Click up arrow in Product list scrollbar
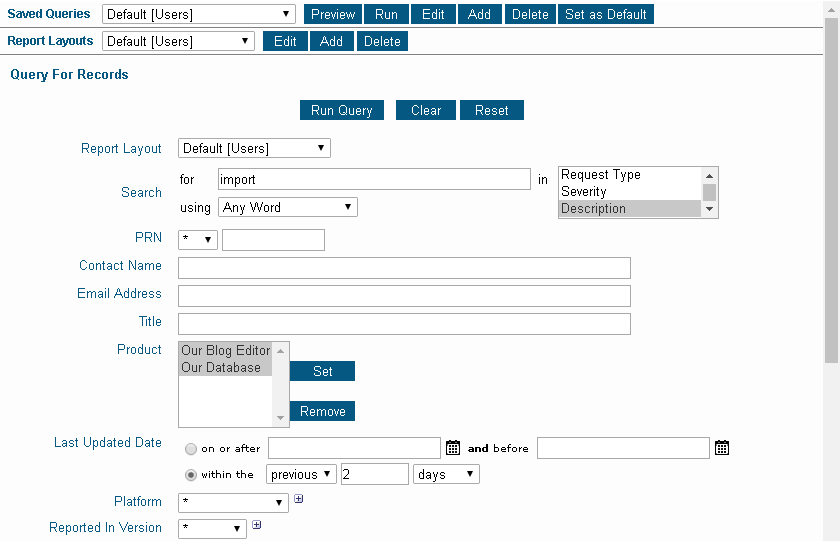 (280, 351)
